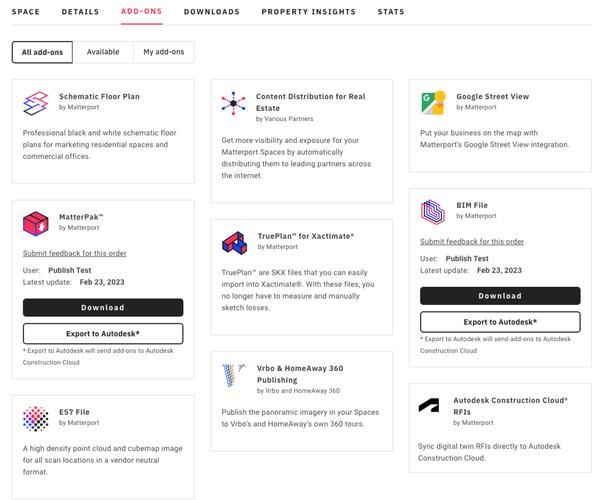611x500 pixels.
Task: Click the MatterPak red box icon
Action: pyautogui.click(x=35, y=224)
